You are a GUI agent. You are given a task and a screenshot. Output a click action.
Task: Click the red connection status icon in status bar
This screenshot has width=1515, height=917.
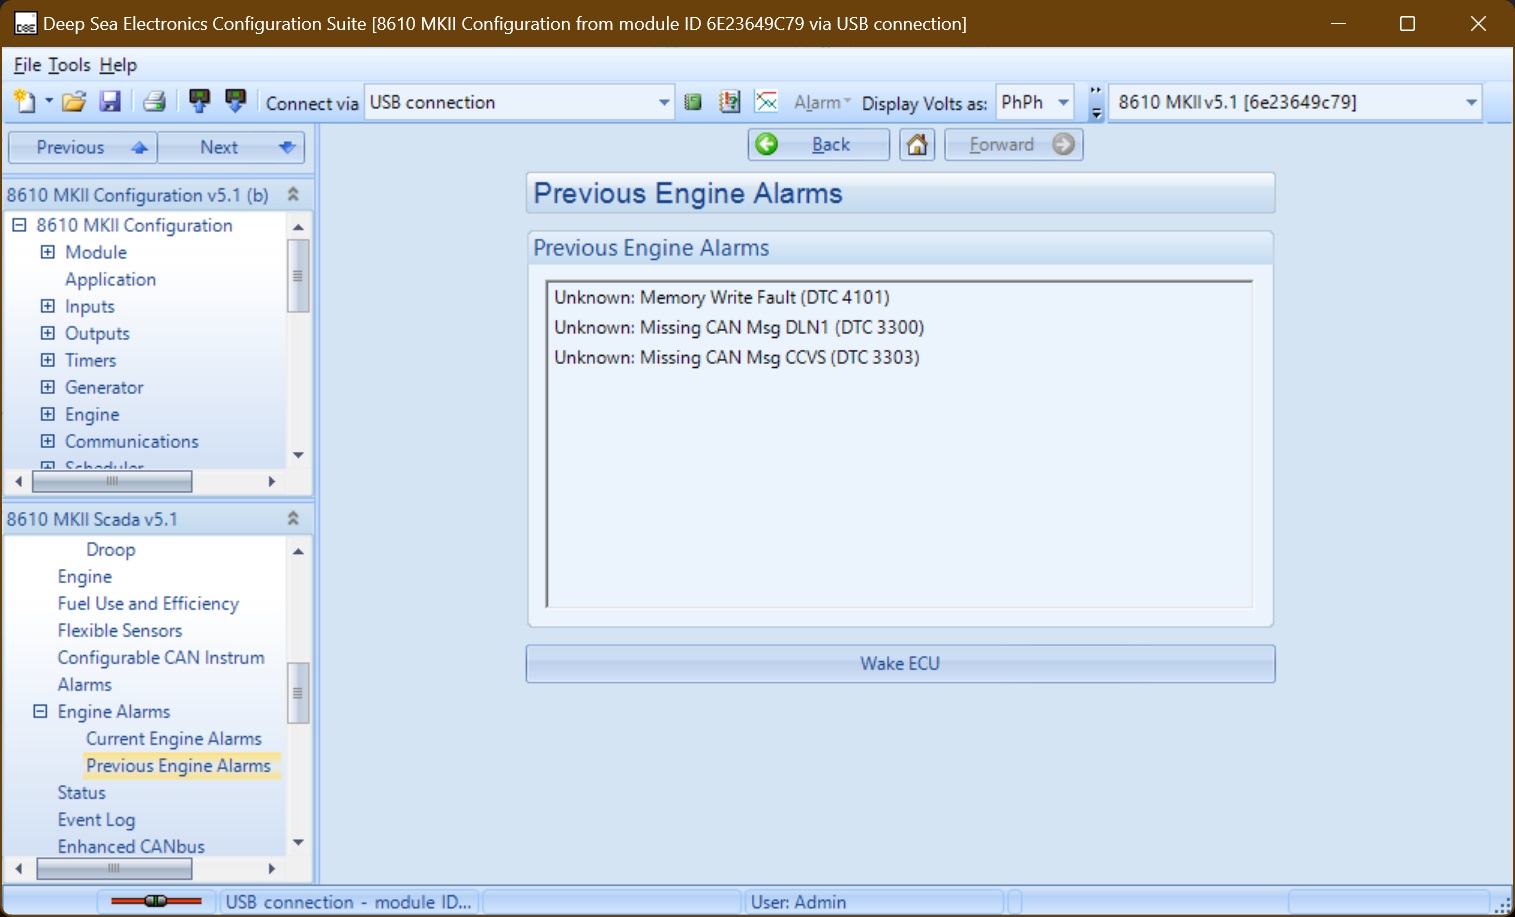pyautogui.click(x=156, y=901)
